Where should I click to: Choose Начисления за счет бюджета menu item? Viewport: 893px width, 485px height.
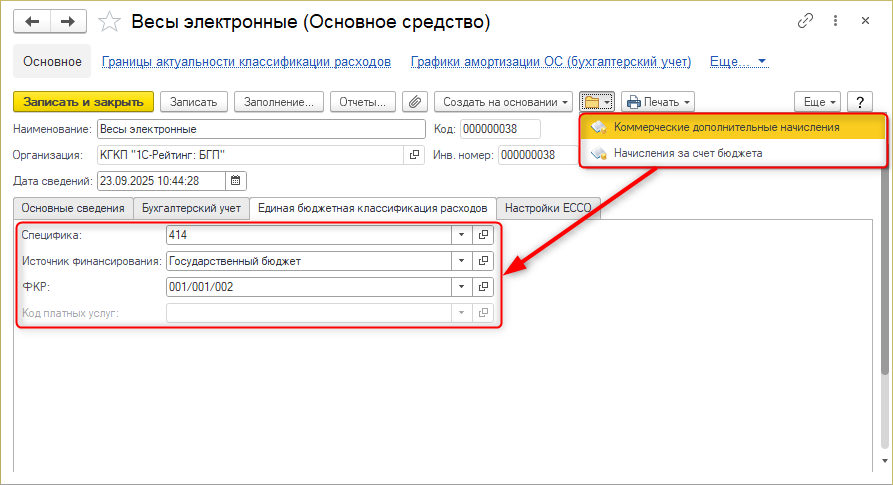688,153
